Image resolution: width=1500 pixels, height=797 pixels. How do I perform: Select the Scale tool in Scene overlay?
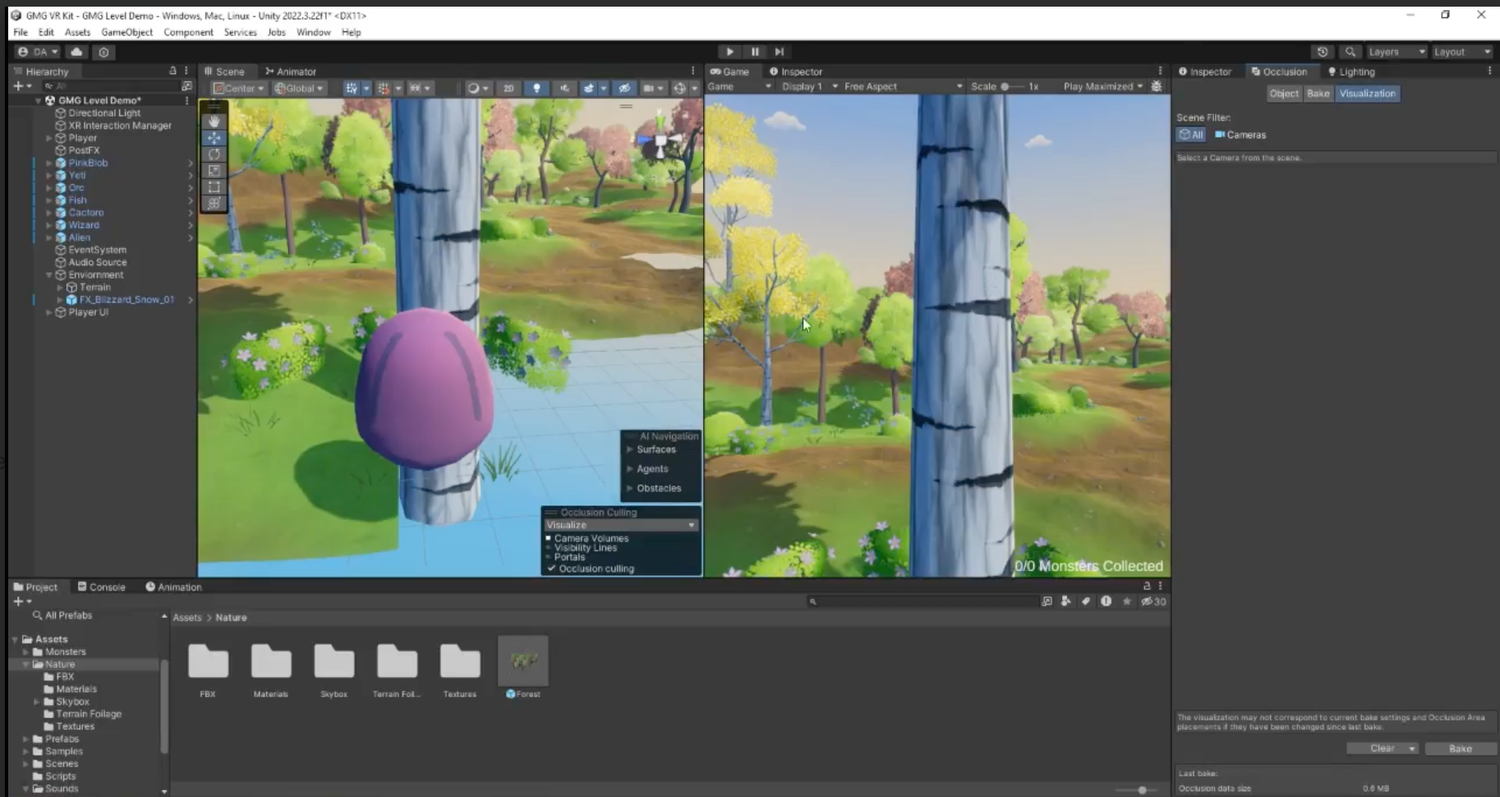pyautogui.click(x=214, y=170)
